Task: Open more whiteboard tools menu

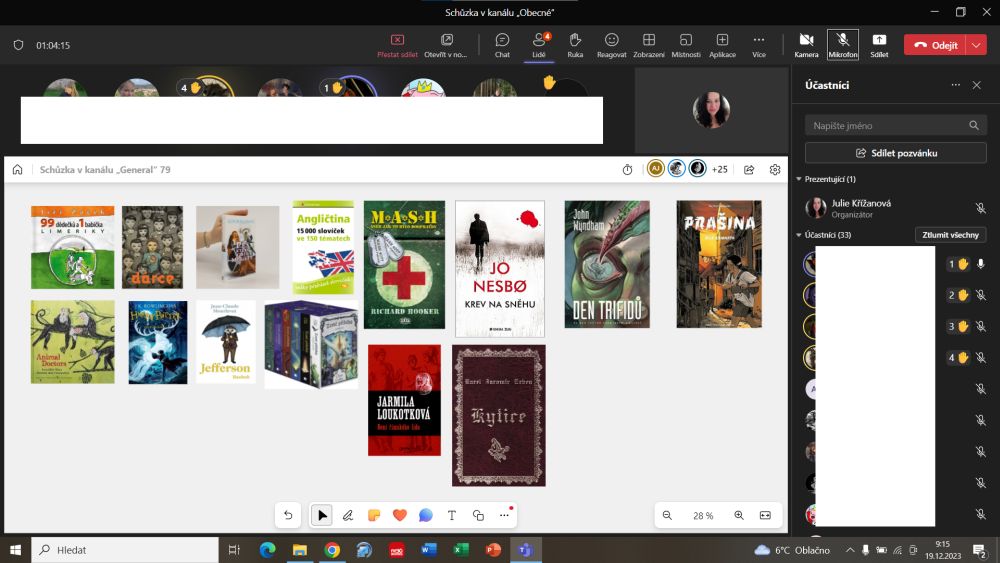Action: (504, 515)
